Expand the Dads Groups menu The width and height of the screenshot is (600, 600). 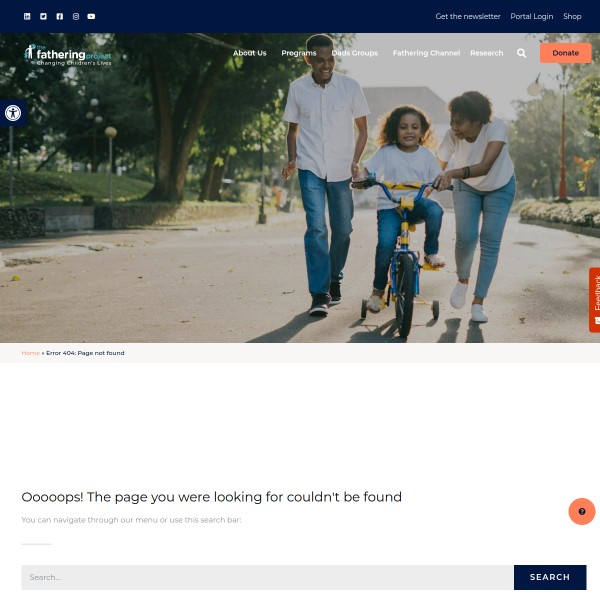[355, 53]
